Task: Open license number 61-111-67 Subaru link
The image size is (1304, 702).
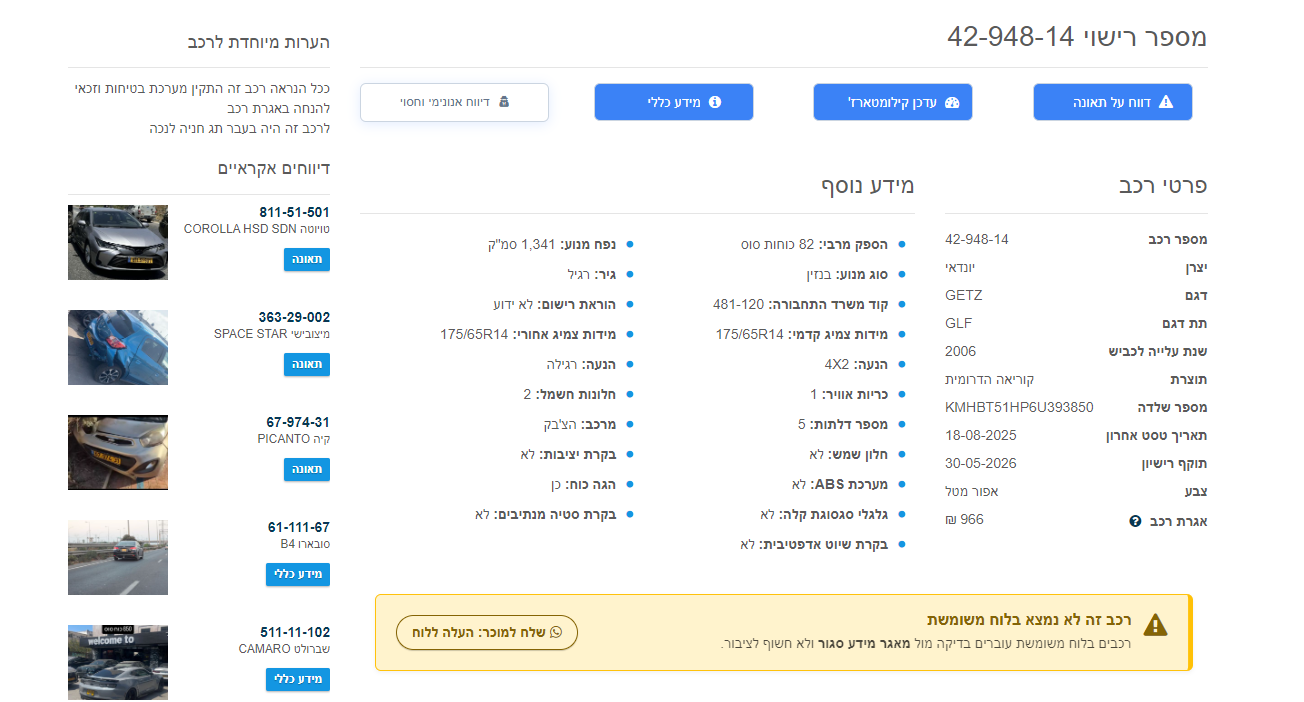Action: (x=298, y=527)
